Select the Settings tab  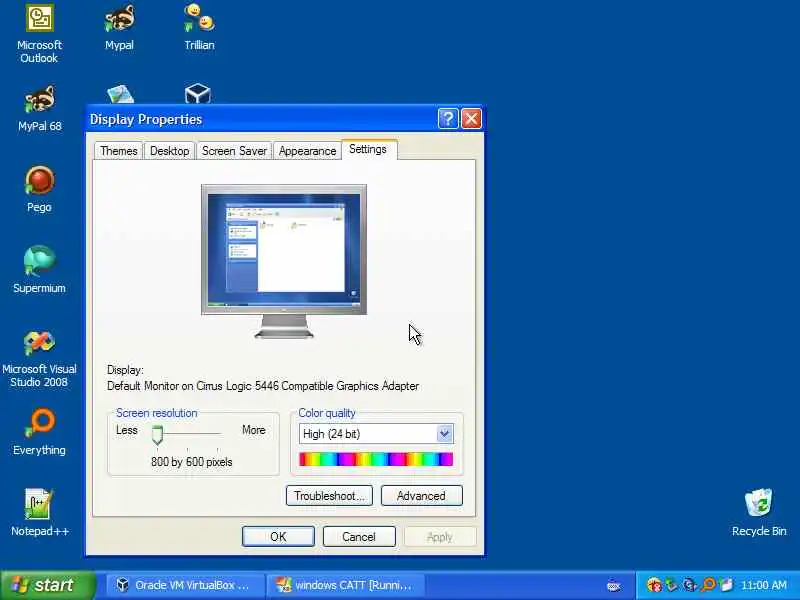(x=368, y=149)
